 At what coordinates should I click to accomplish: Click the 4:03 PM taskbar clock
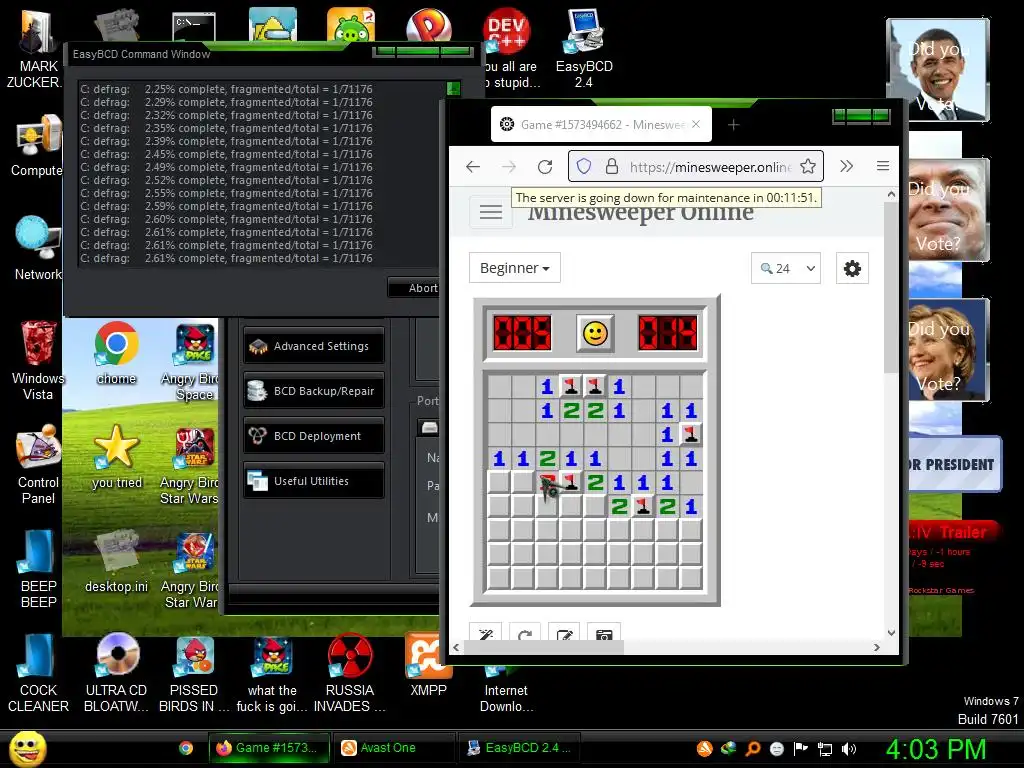coord(935,749)
